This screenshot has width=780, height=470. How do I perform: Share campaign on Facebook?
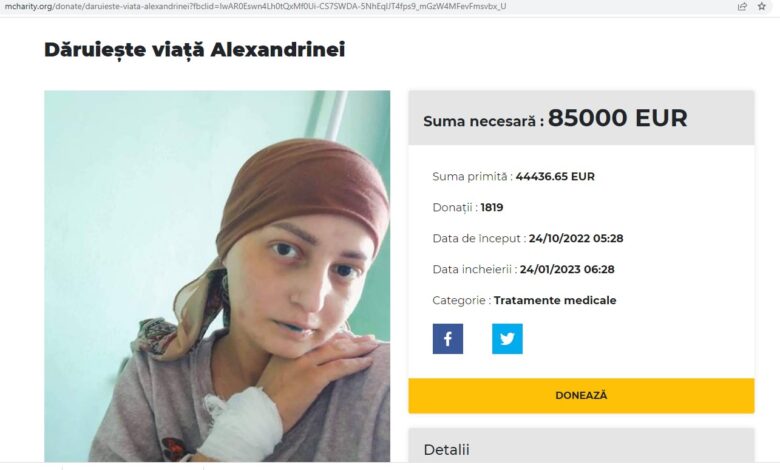(x=448, y=339)
